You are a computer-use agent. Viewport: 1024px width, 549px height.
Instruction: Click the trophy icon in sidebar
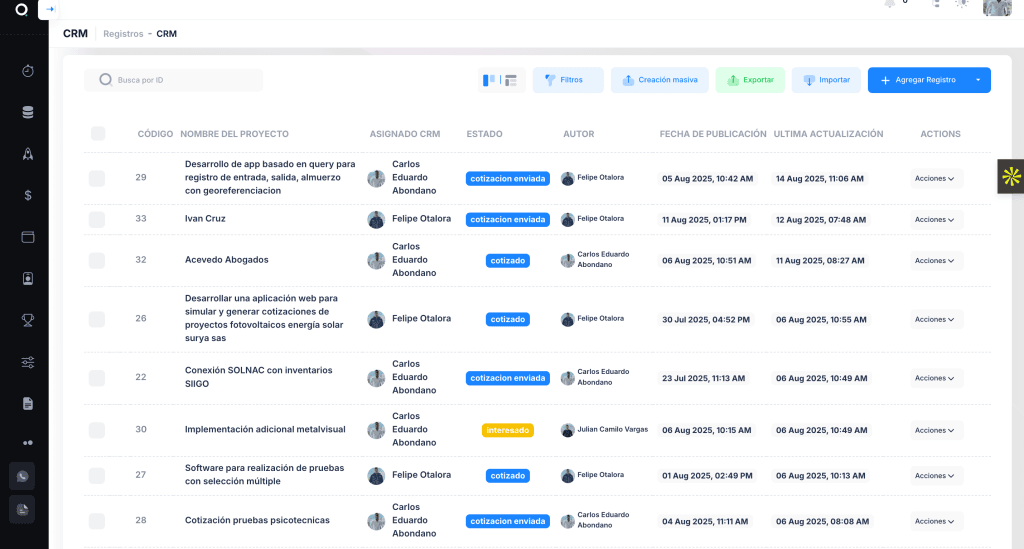tap(28, 320)
